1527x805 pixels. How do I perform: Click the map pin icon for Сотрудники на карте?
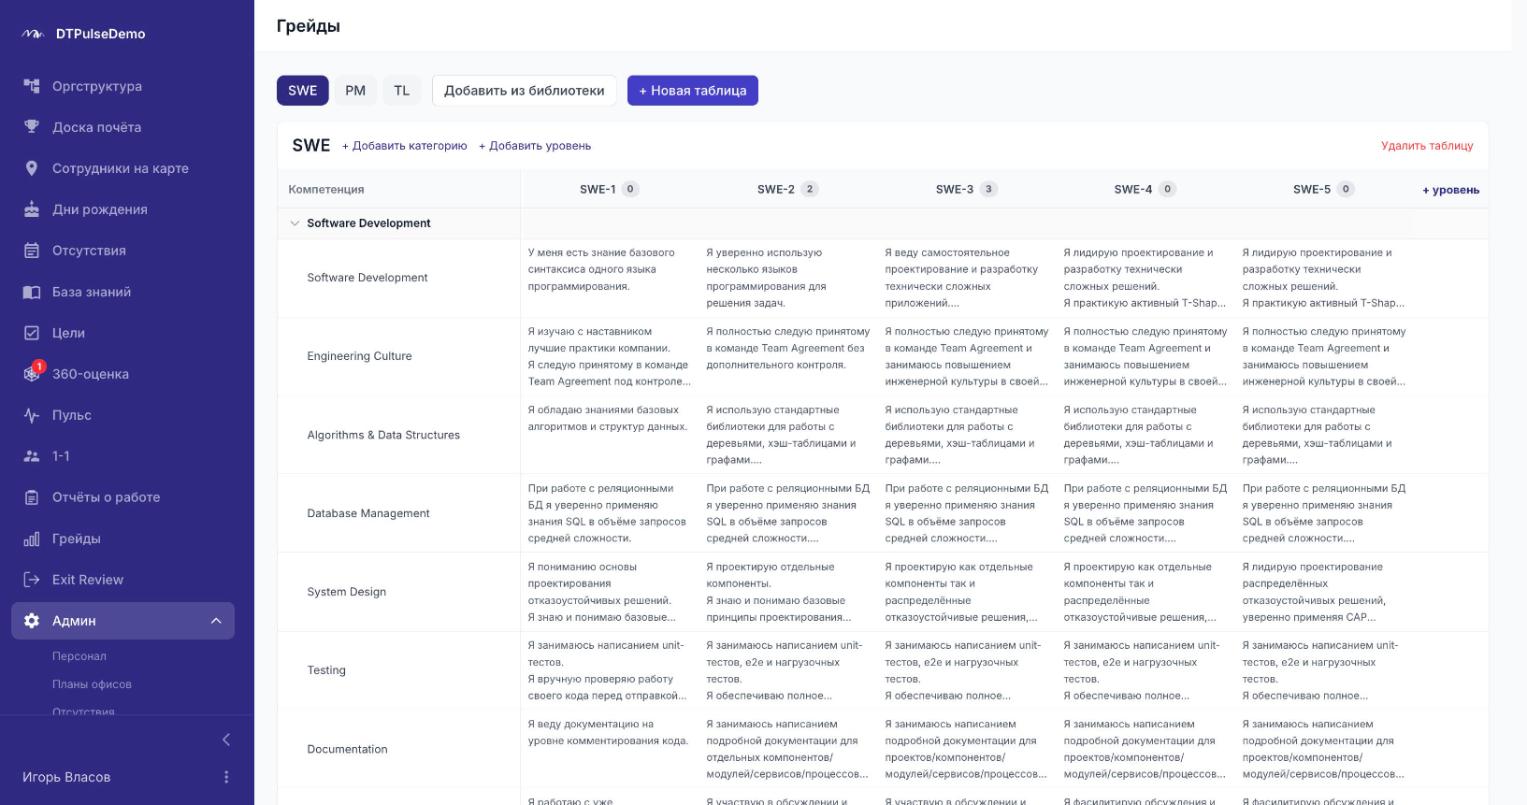(x=32, y=168)
